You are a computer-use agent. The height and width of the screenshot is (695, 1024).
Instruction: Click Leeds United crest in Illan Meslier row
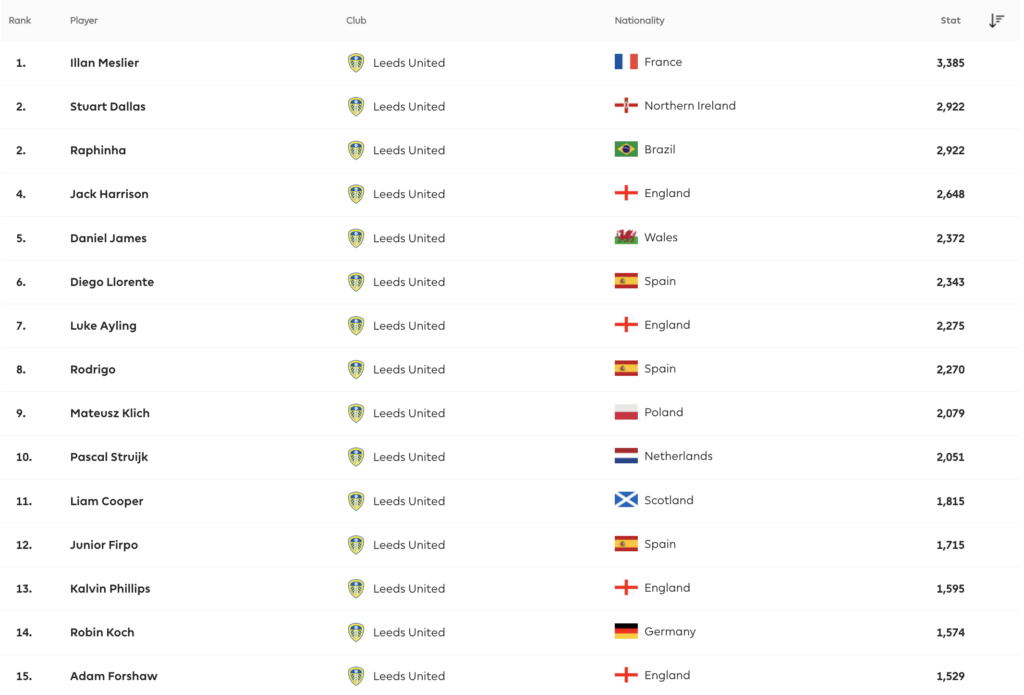click(356, 63)
